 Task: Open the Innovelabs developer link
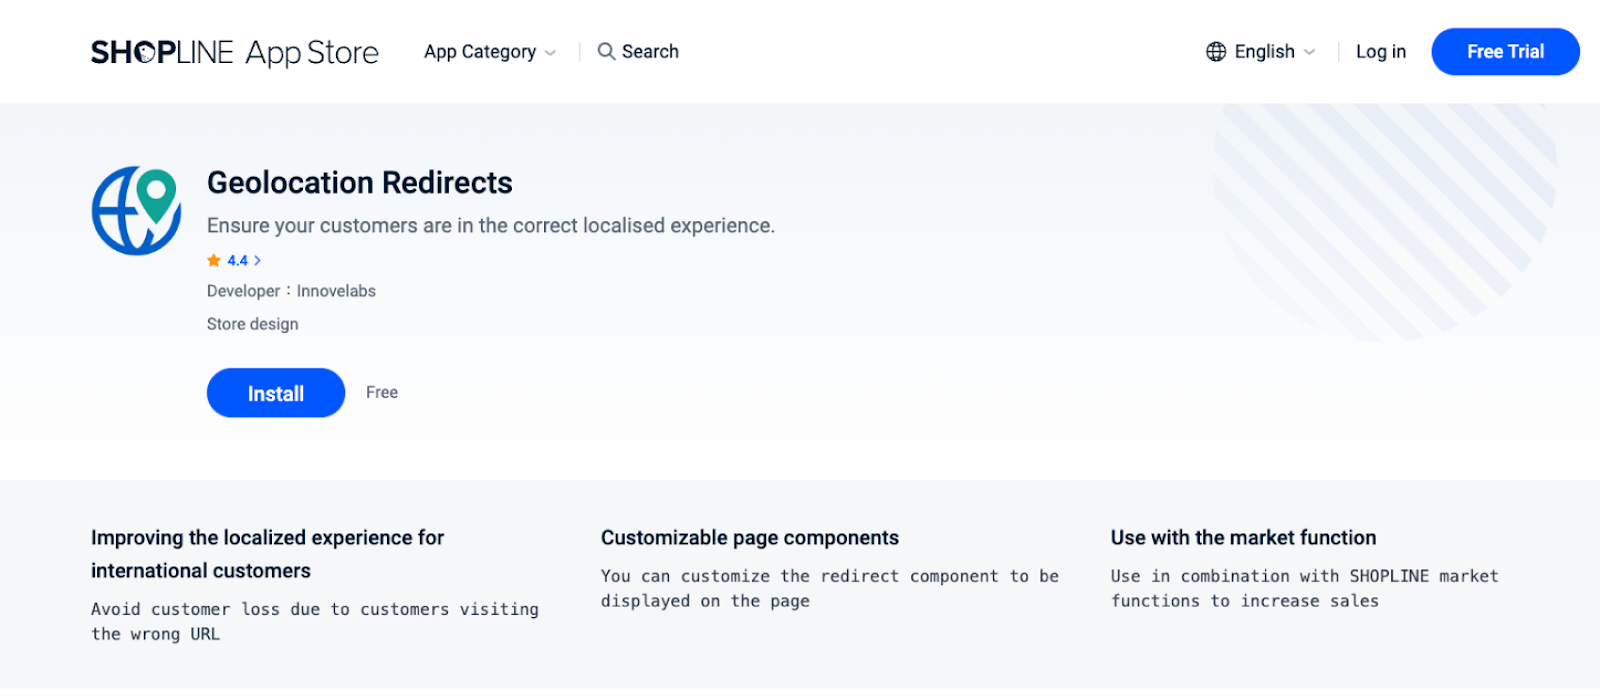pyautogui.click(x=336, y=291)
